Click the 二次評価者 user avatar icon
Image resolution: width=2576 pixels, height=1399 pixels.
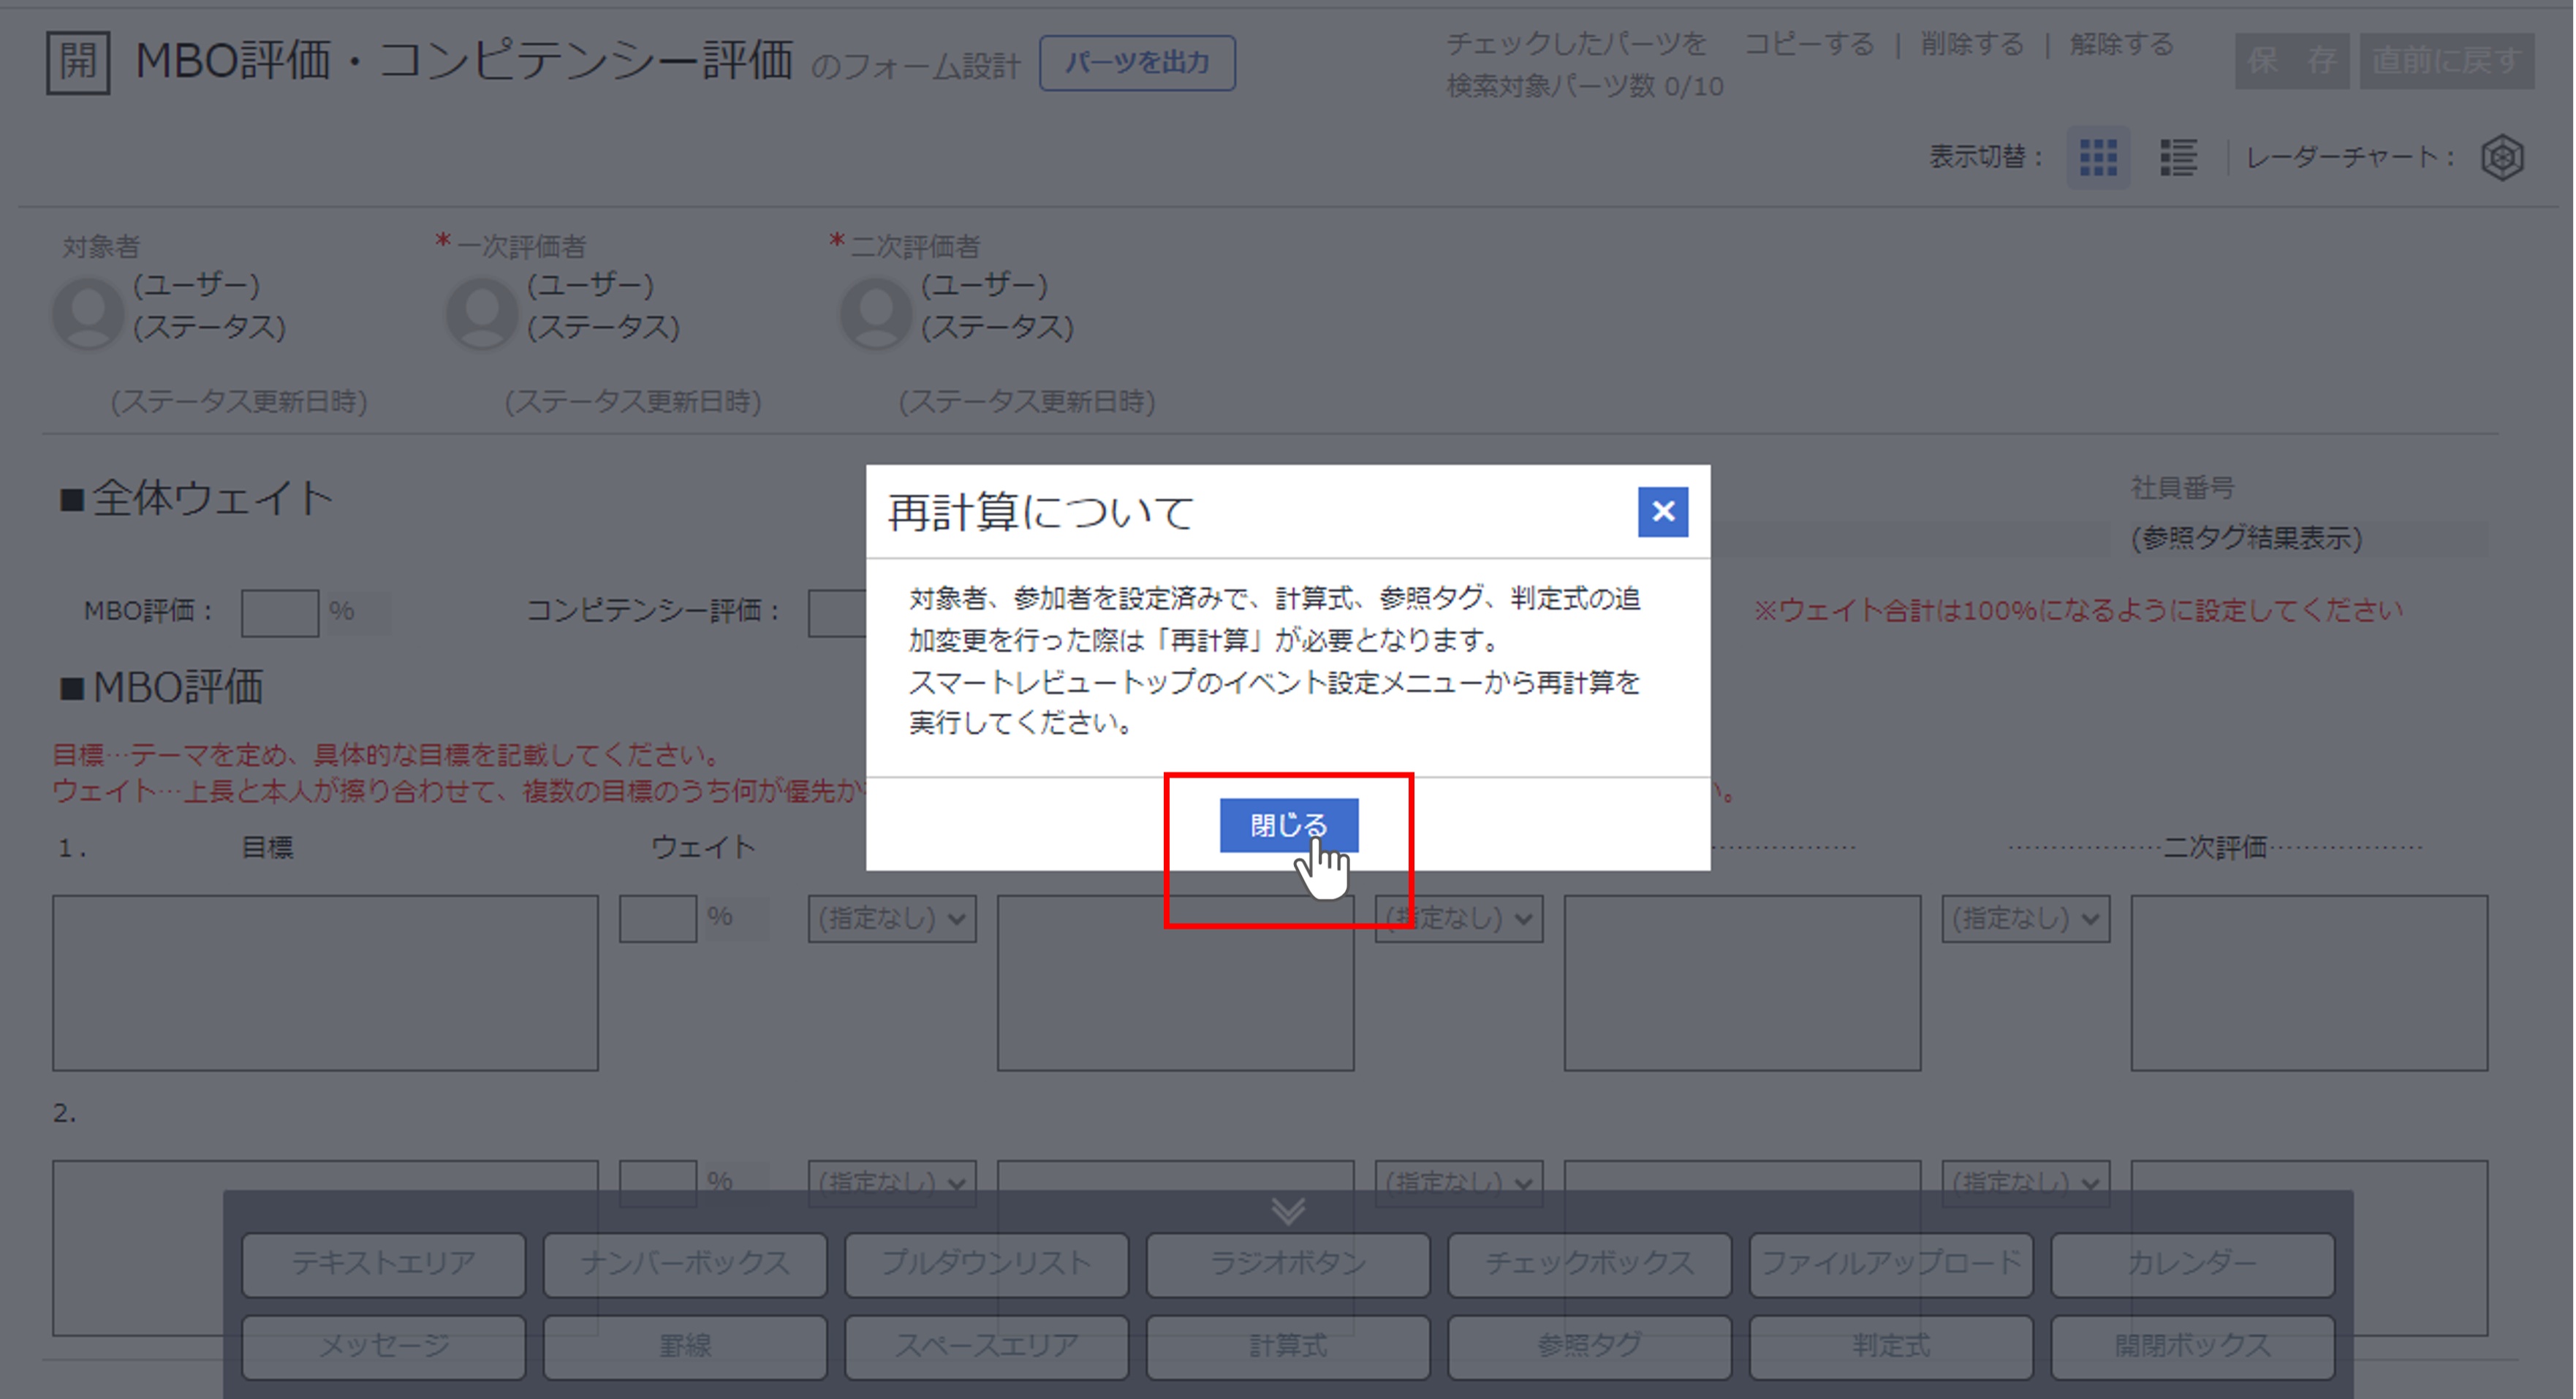pyautogui.click(x=876, y=313)
